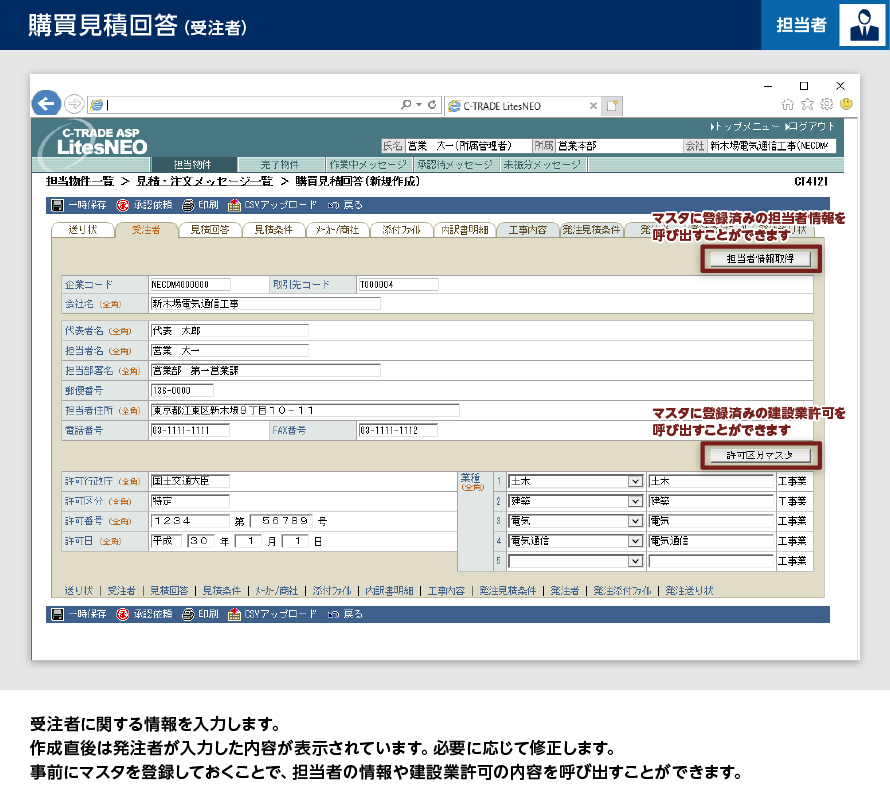Click the ログアウト link in the header
The width and height of the screenshot is (890, 810).
(x=811, y=127)
